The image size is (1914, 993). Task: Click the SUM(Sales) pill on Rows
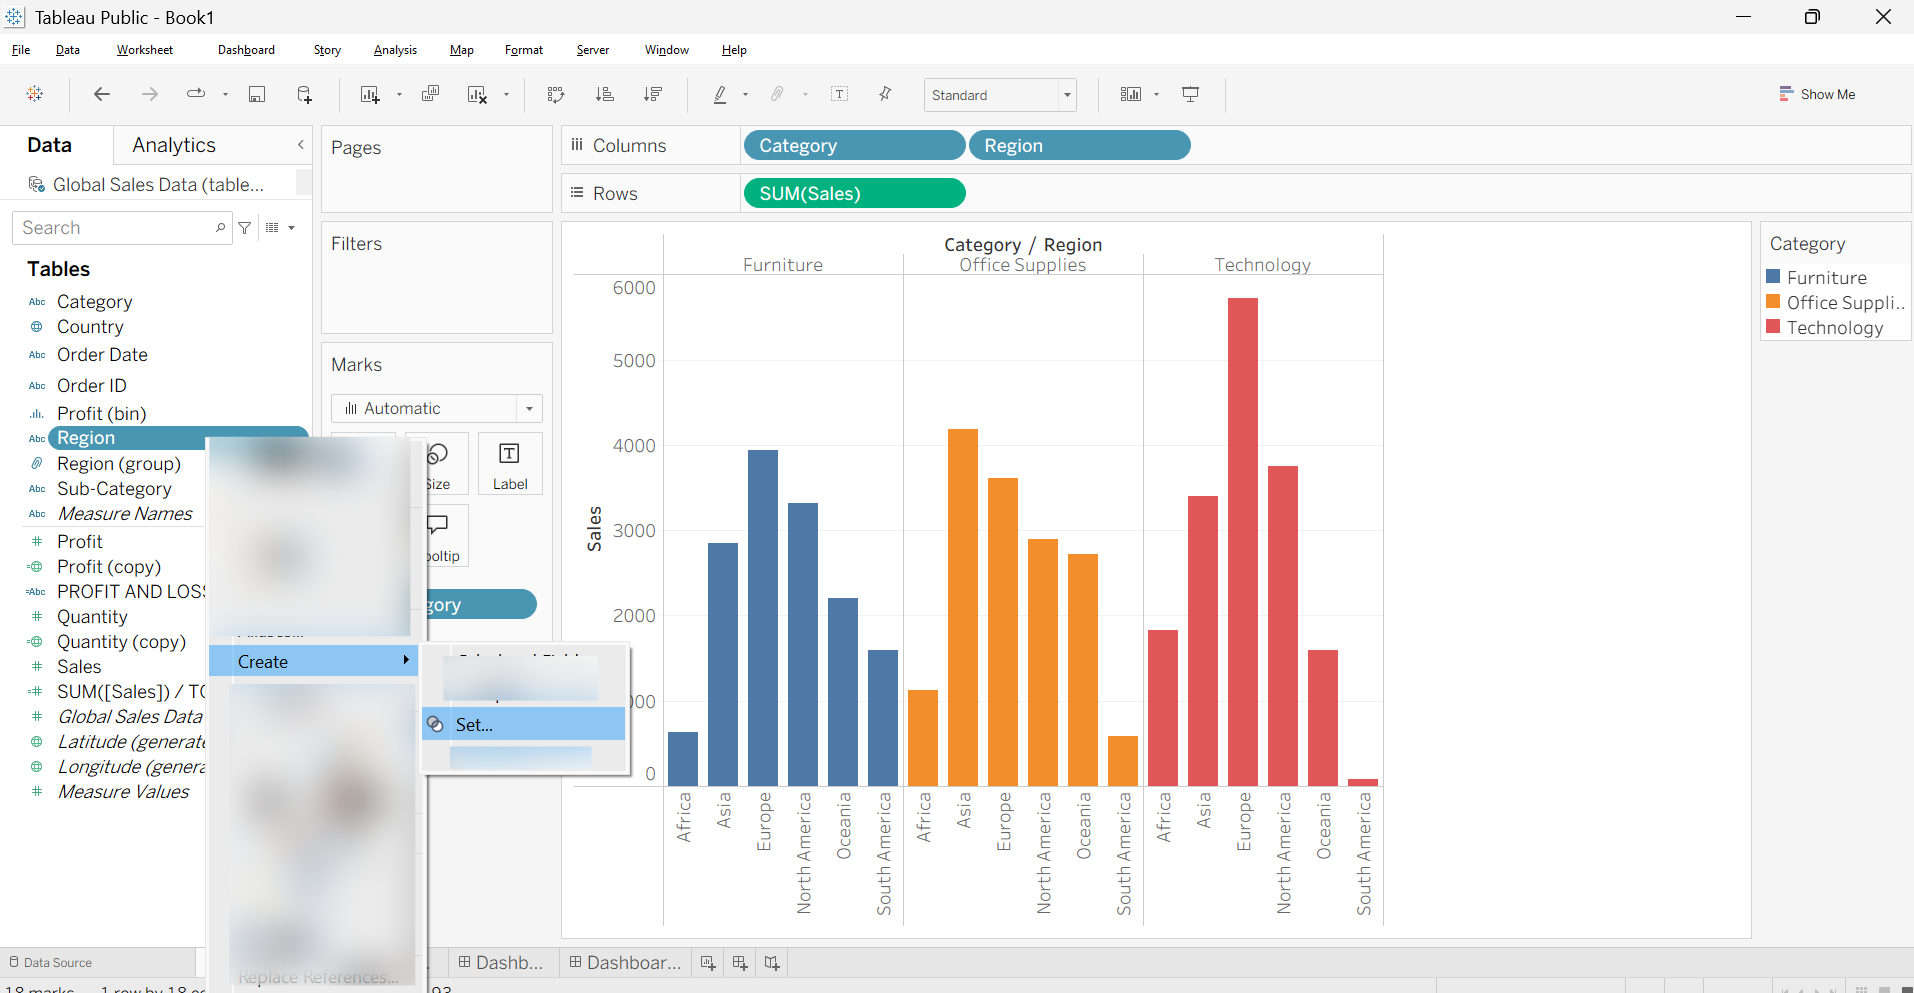tap(854, 193)
